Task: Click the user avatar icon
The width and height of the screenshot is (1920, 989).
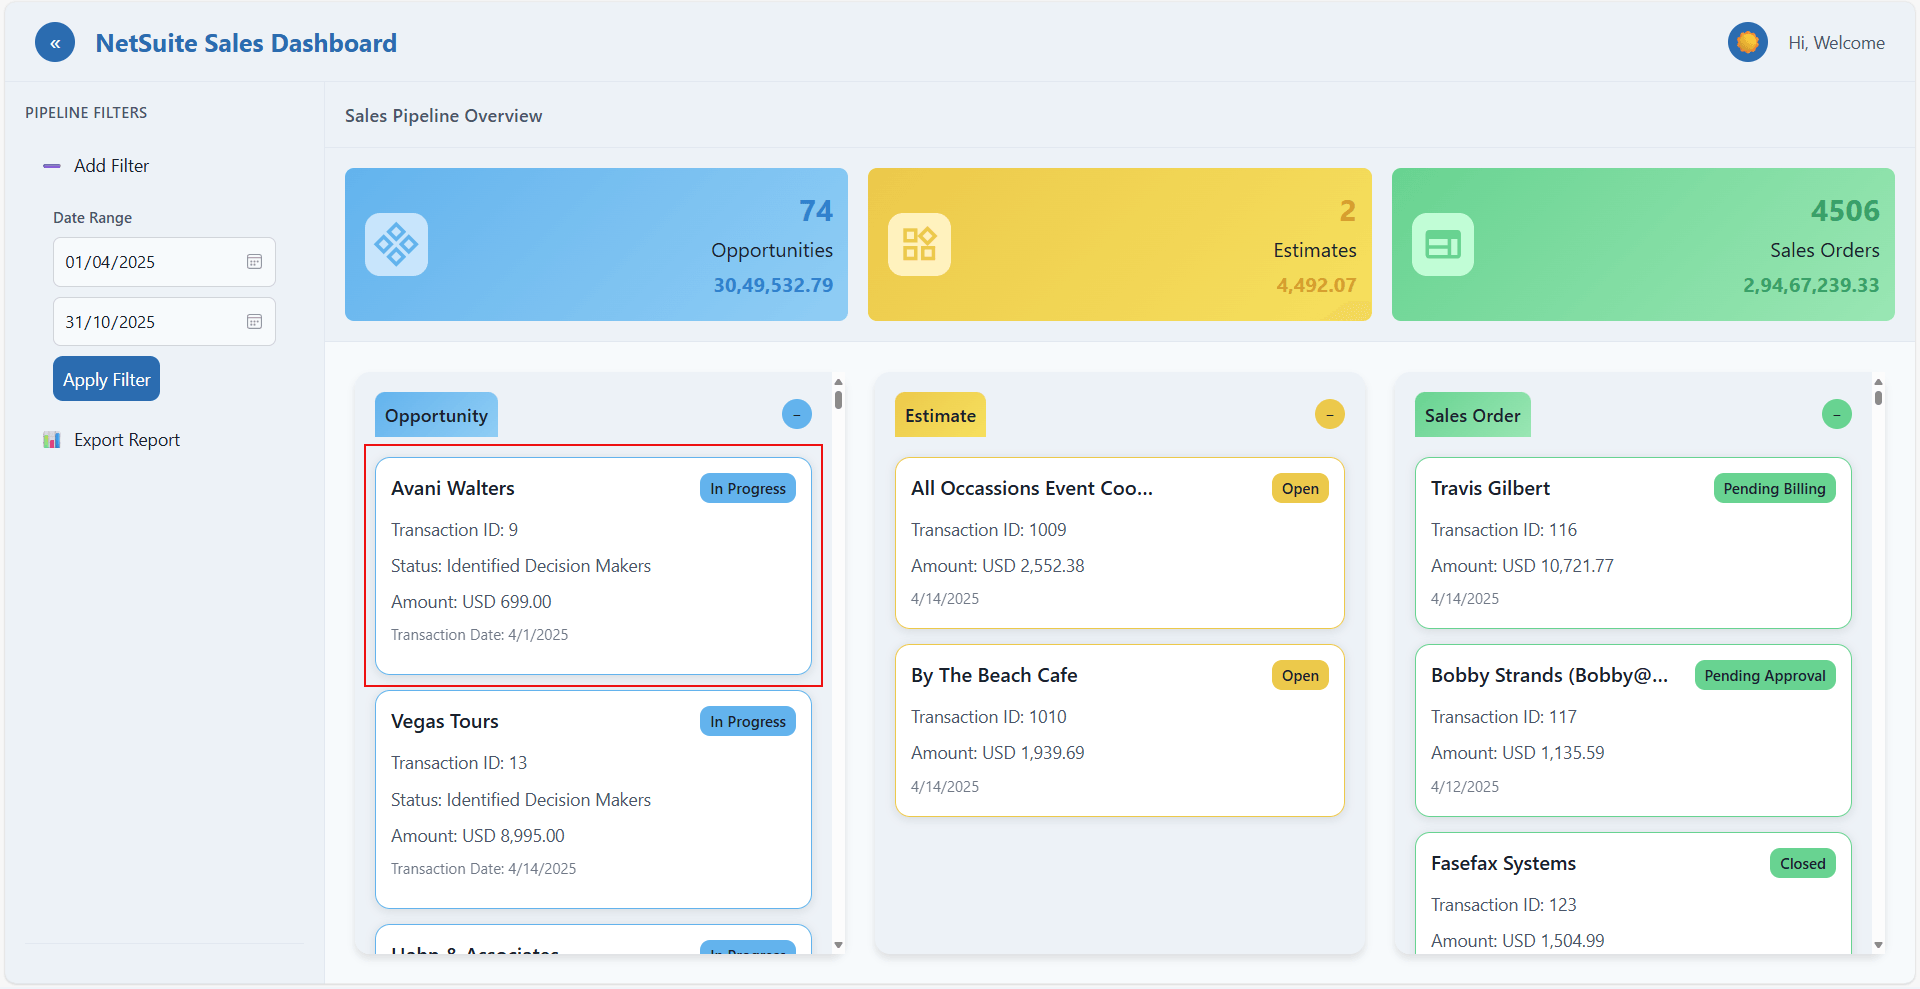Action: click(1747, 42)
